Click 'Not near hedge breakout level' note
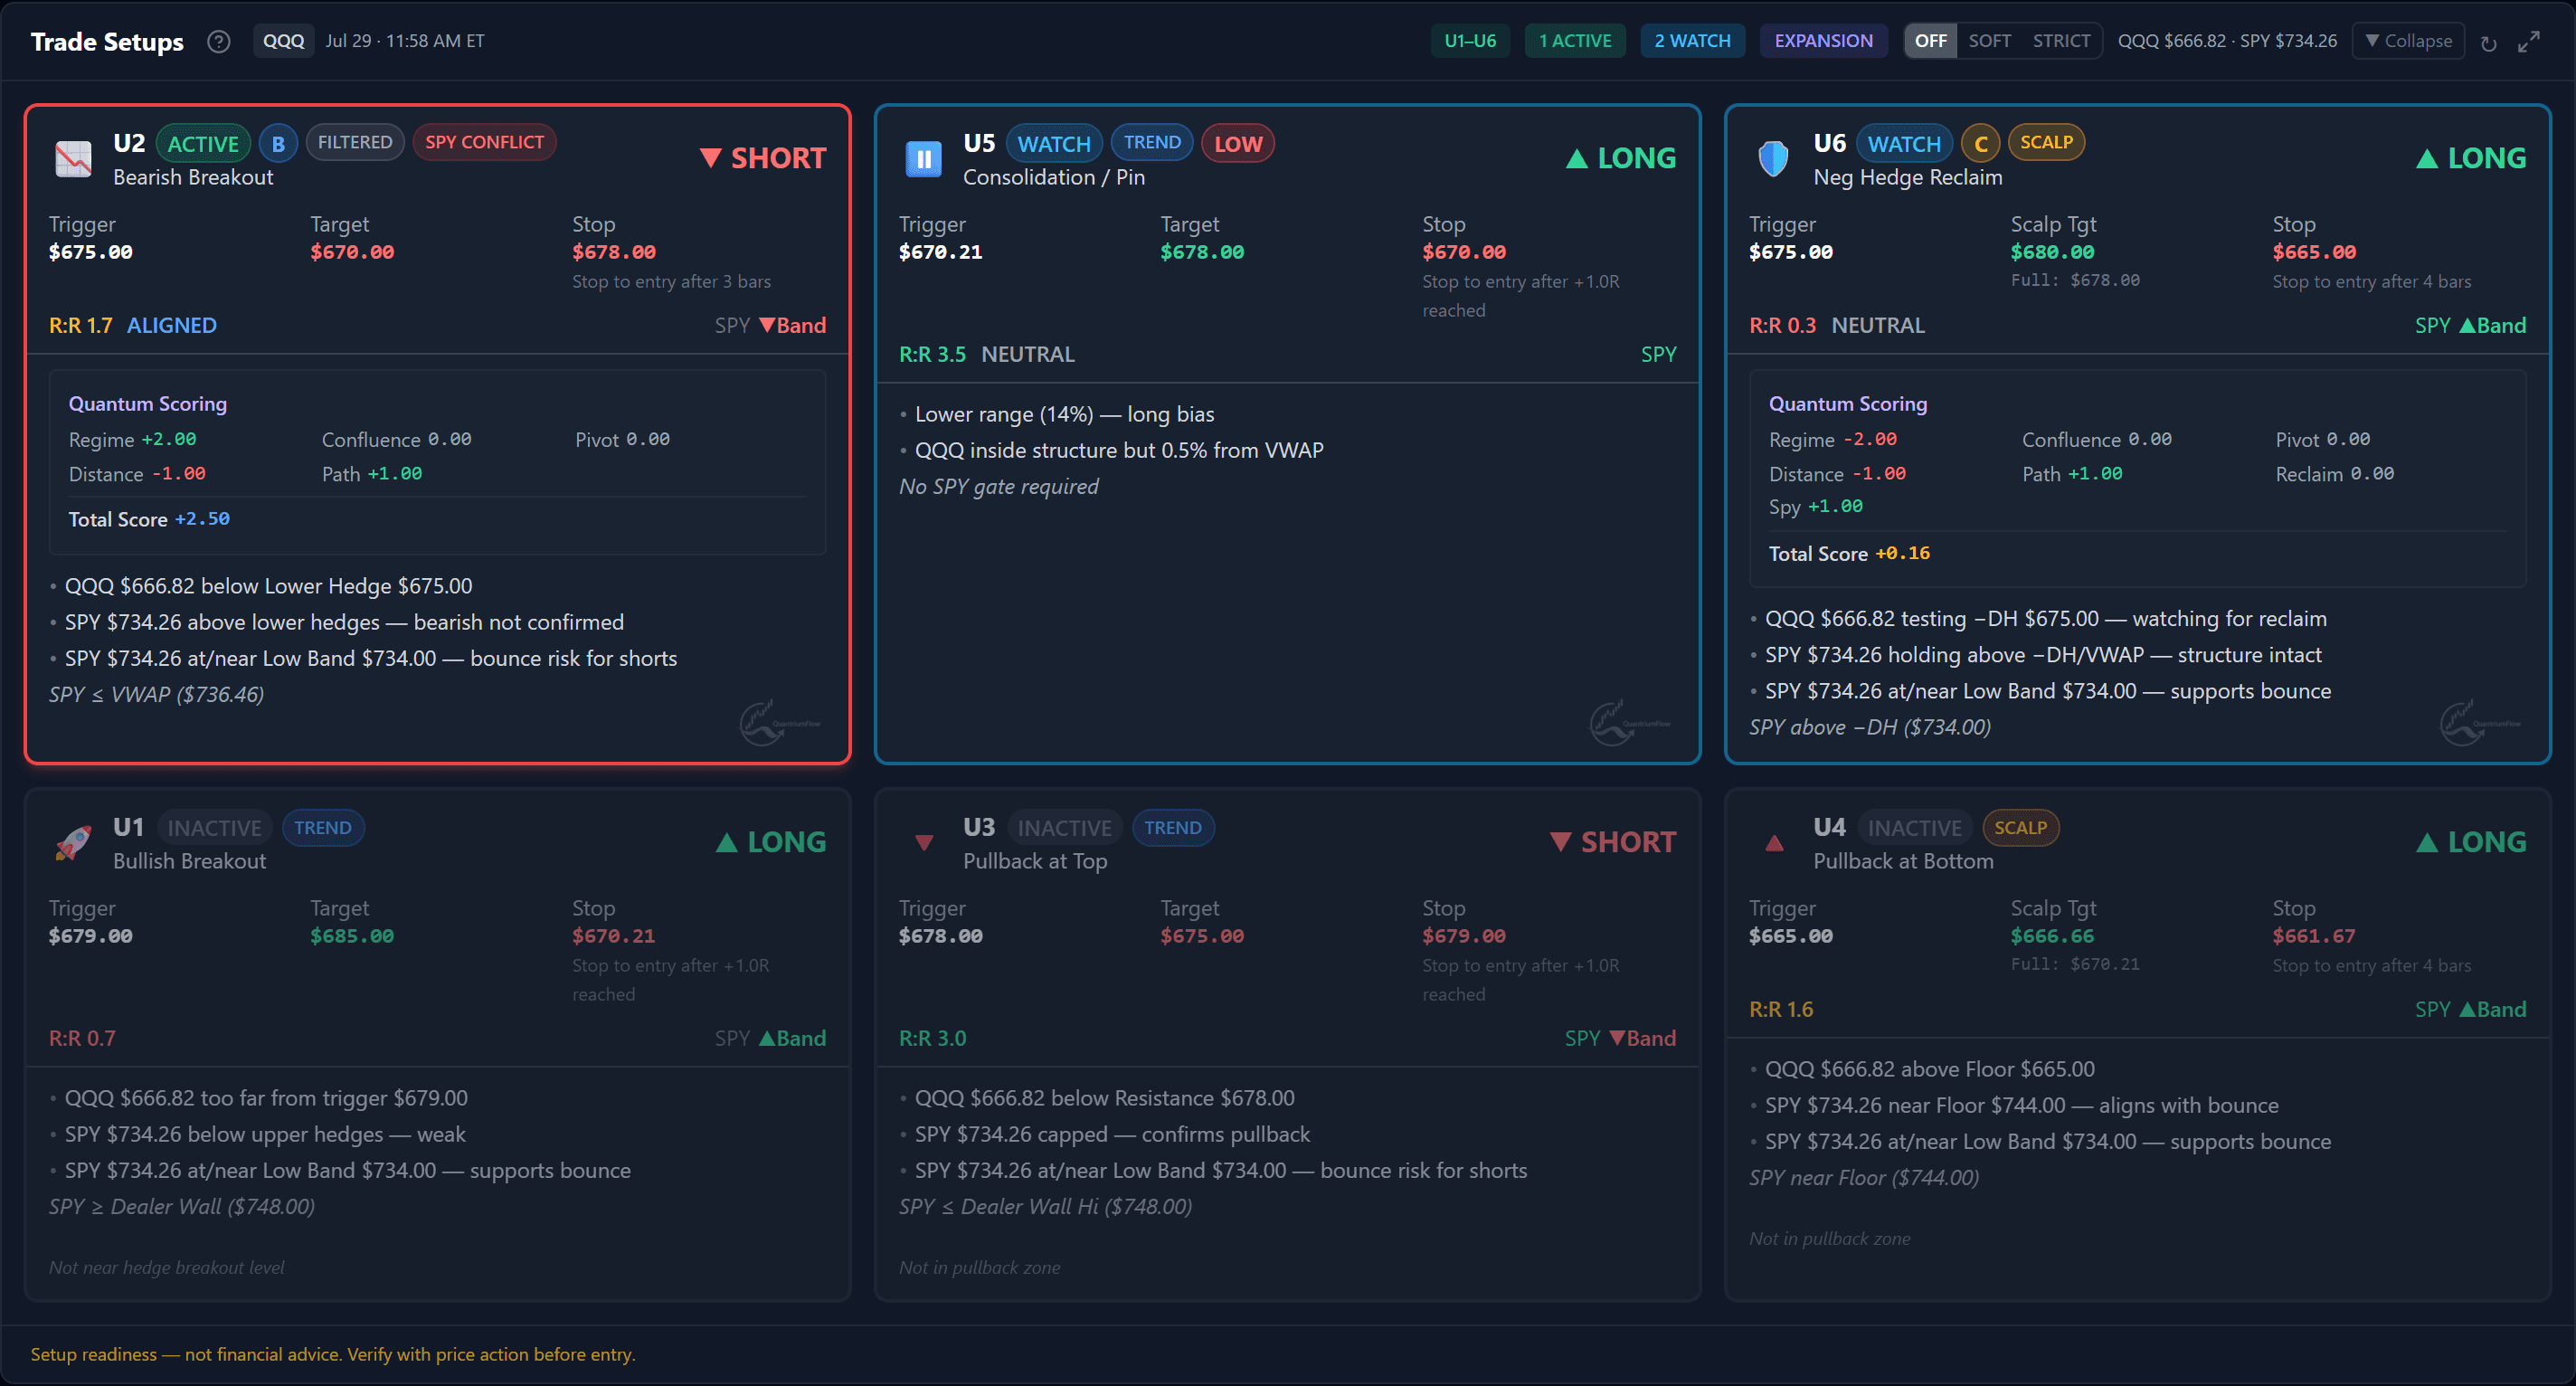The width and height of the screenshot is (2576, 1386). (166, 1267)
